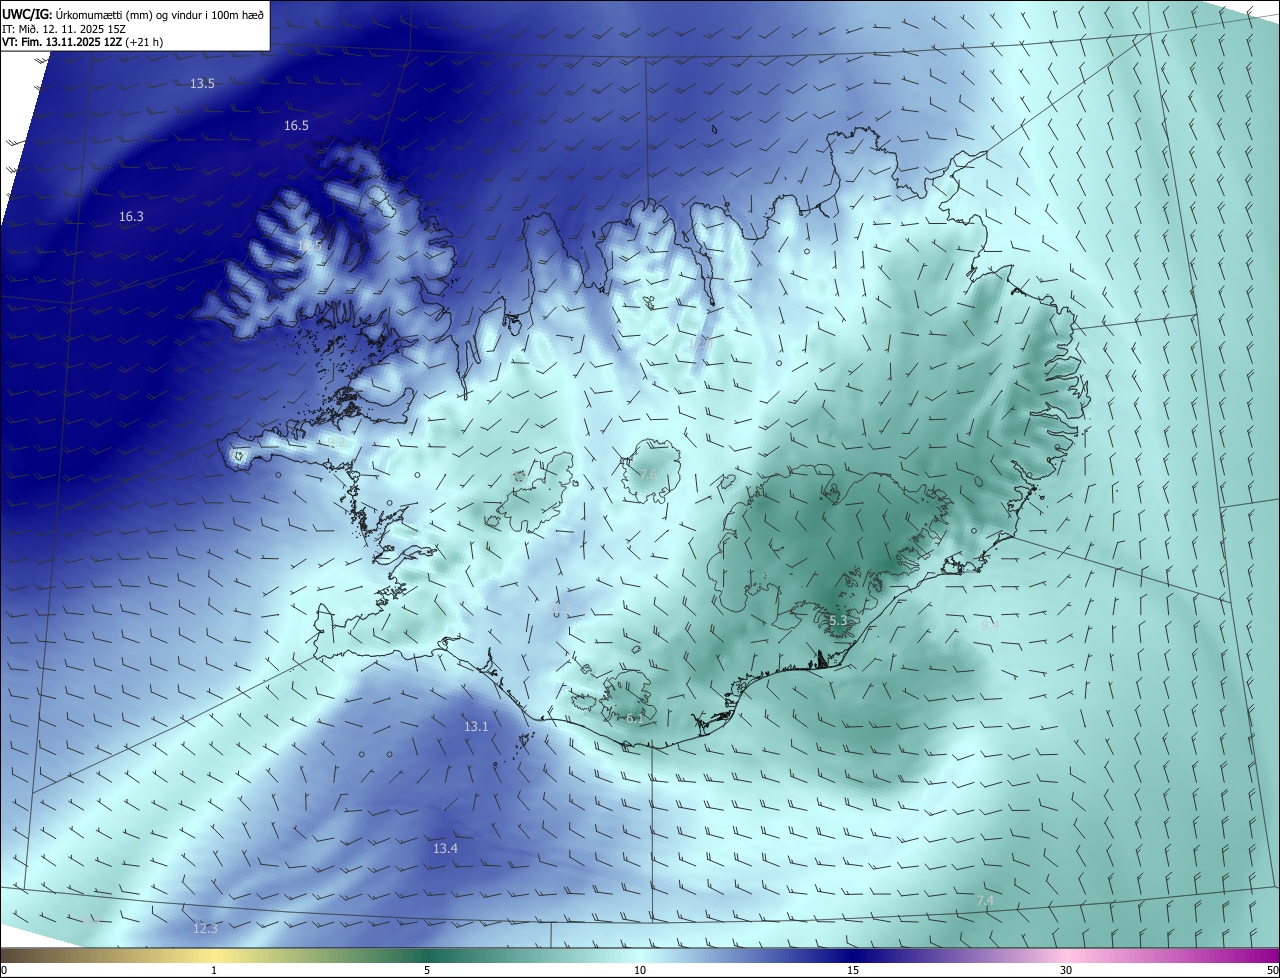Click the 13.4 value label over the ocean
The height and width of the screenshot is (978, 1280).
pos(445,849)
